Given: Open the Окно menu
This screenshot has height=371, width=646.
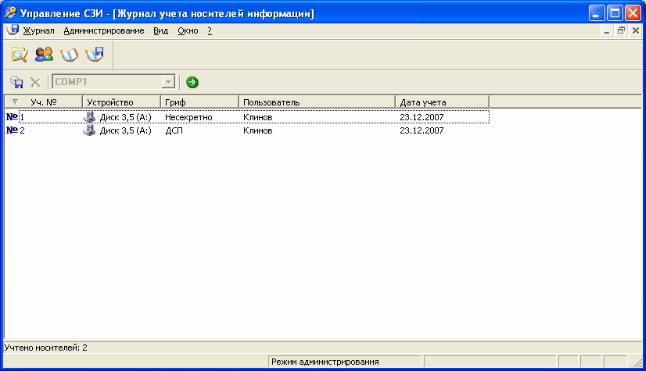Looking at the screenshot, I should (x=188, y=31).
